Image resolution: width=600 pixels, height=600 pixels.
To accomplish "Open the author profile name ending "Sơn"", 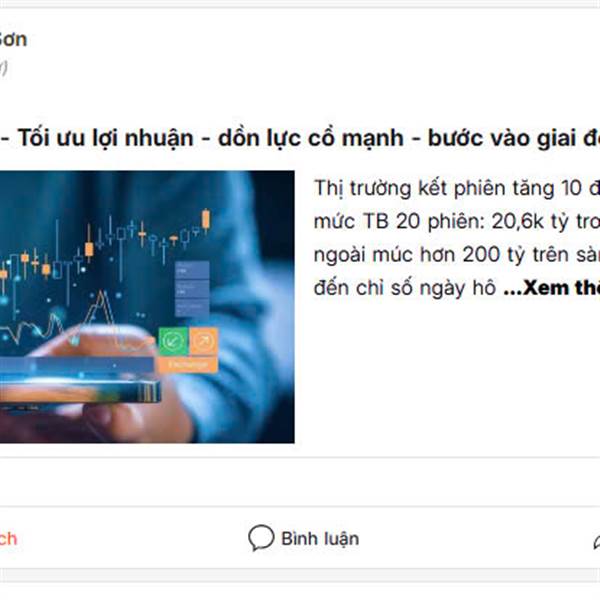I will [13, 39].
